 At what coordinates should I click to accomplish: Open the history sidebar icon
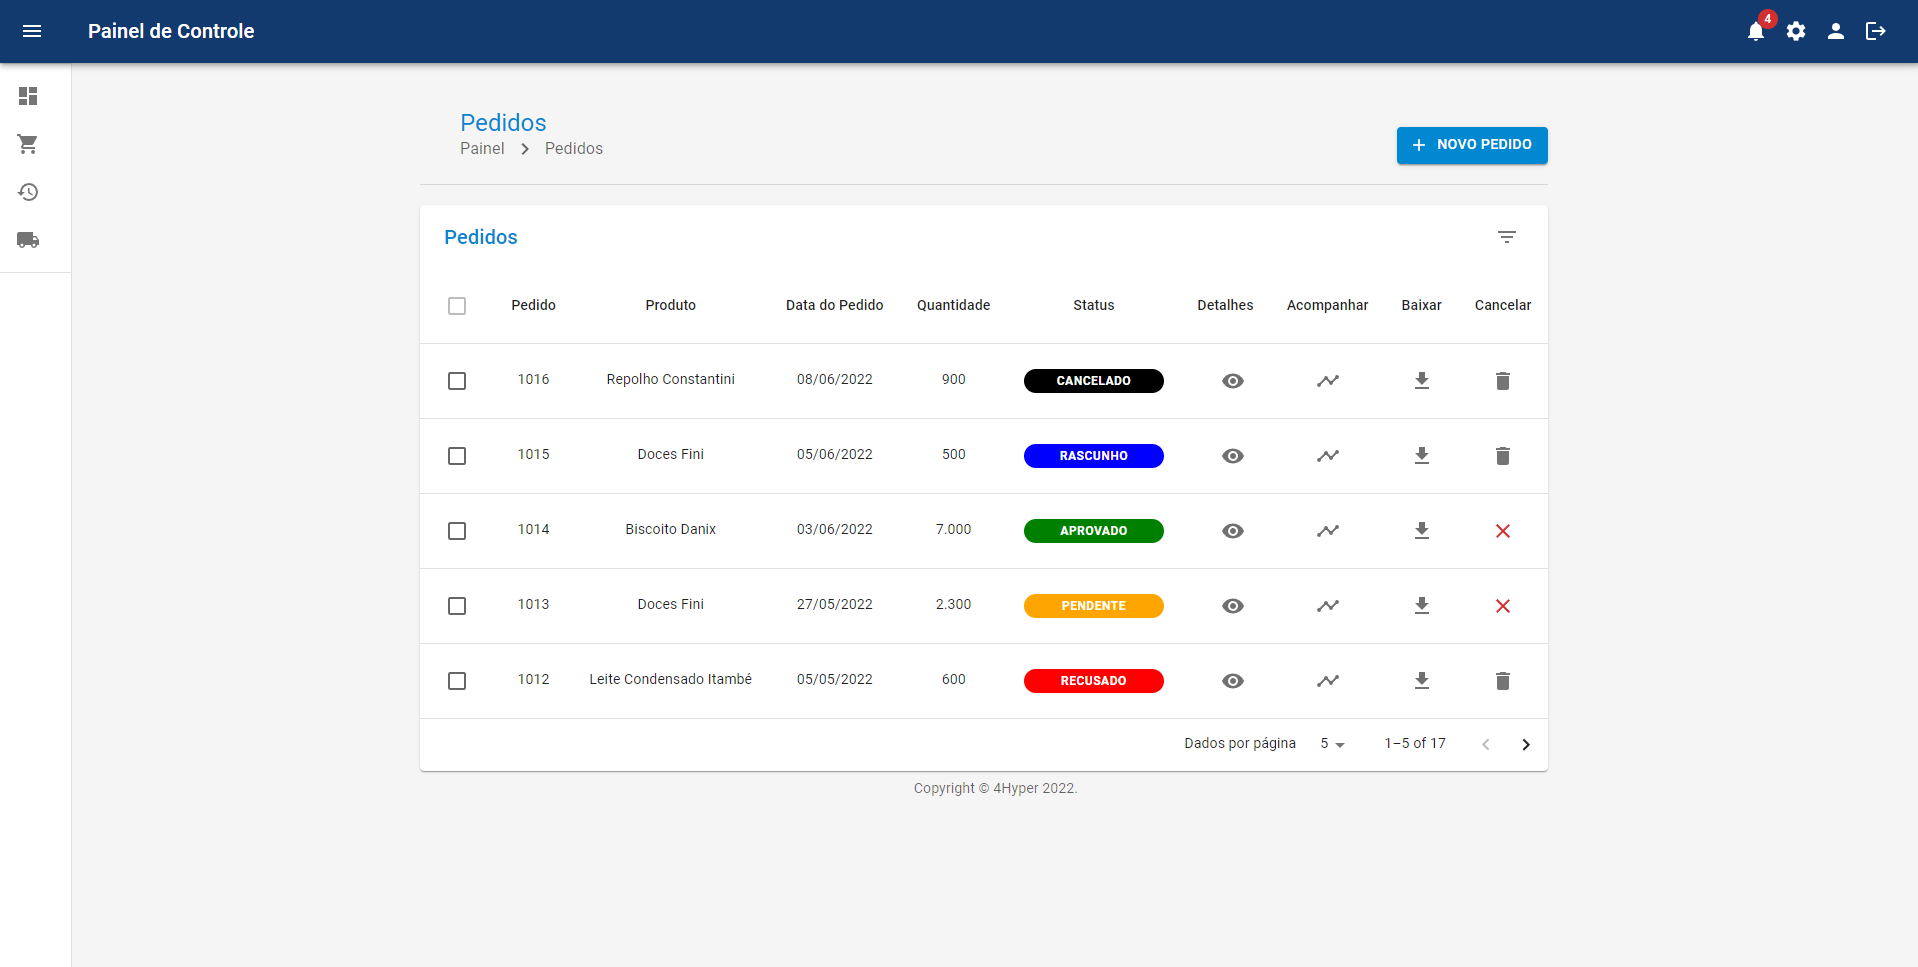point(28,192)
